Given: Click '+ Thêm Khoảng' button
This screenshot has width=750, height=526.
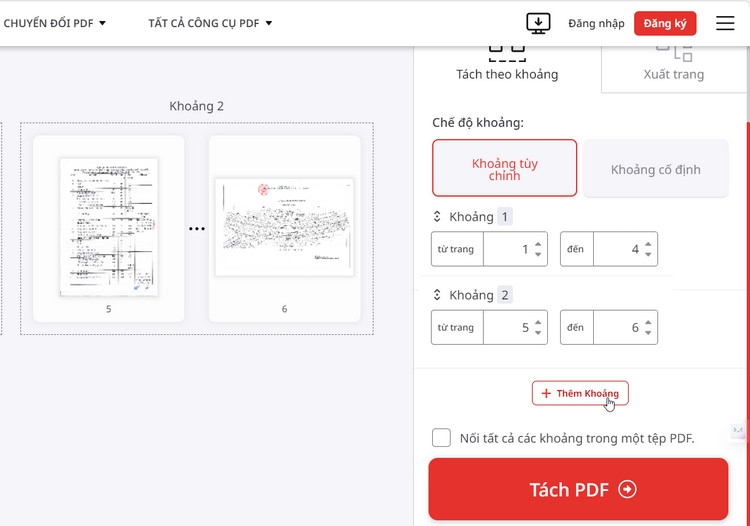Looking at the screenshot, I should [580, 393].
